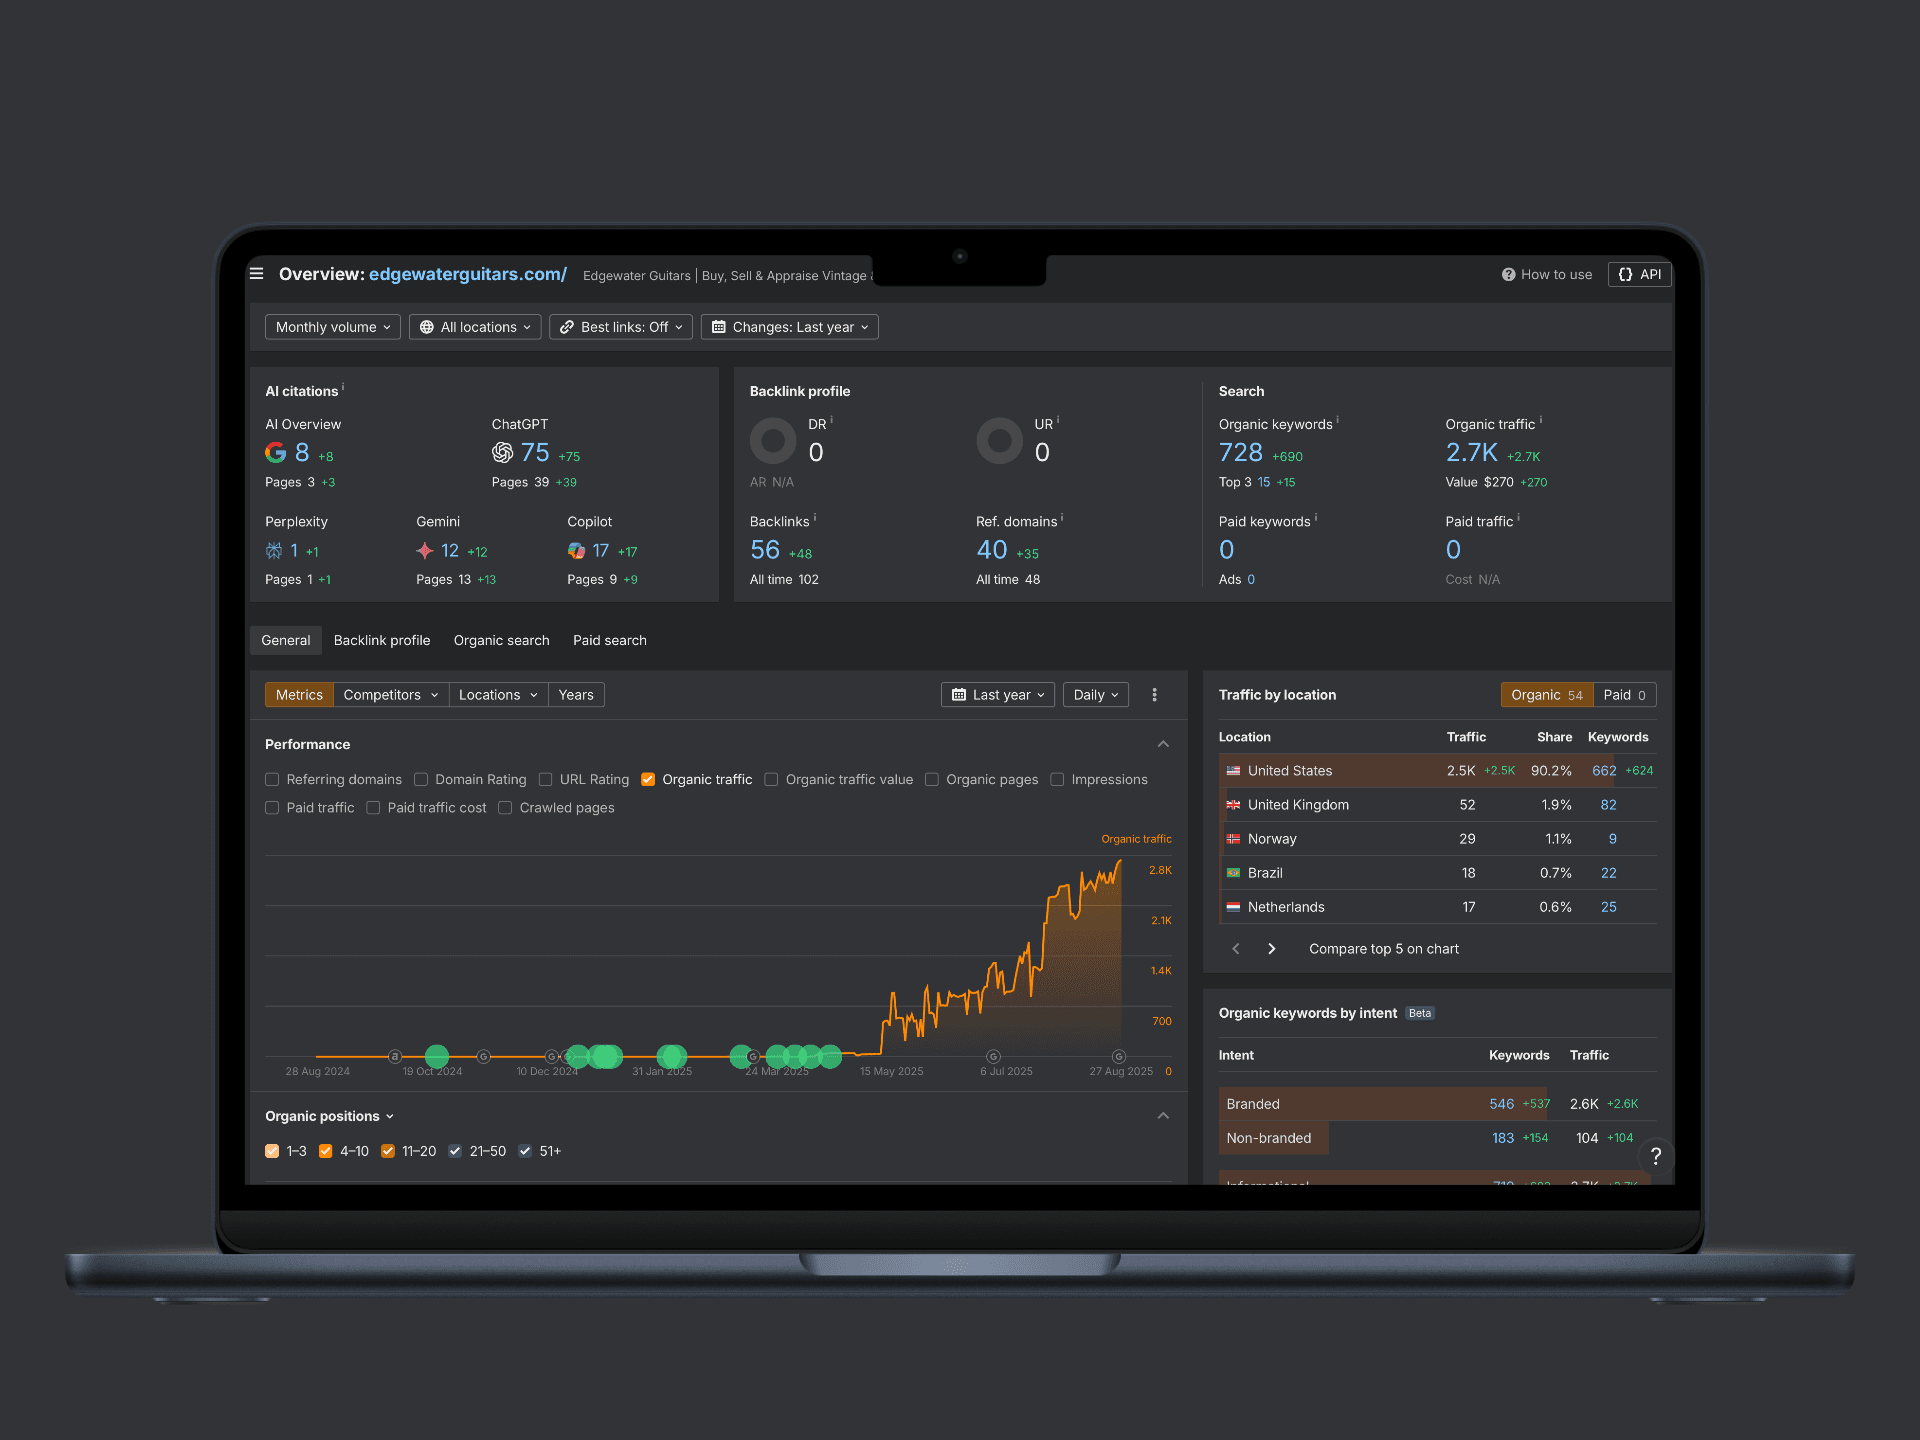The height and width of the screenshot is (1440, 1920).
Task: Open the edgewaterguitars.com/ link
Action: click(467, 274)
